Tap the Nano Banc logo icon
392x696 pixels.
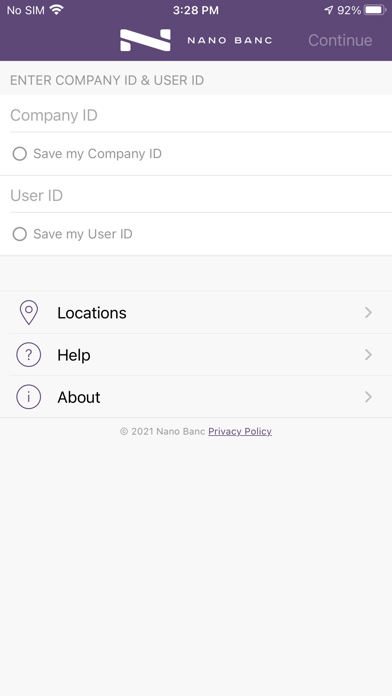point(145,40)
